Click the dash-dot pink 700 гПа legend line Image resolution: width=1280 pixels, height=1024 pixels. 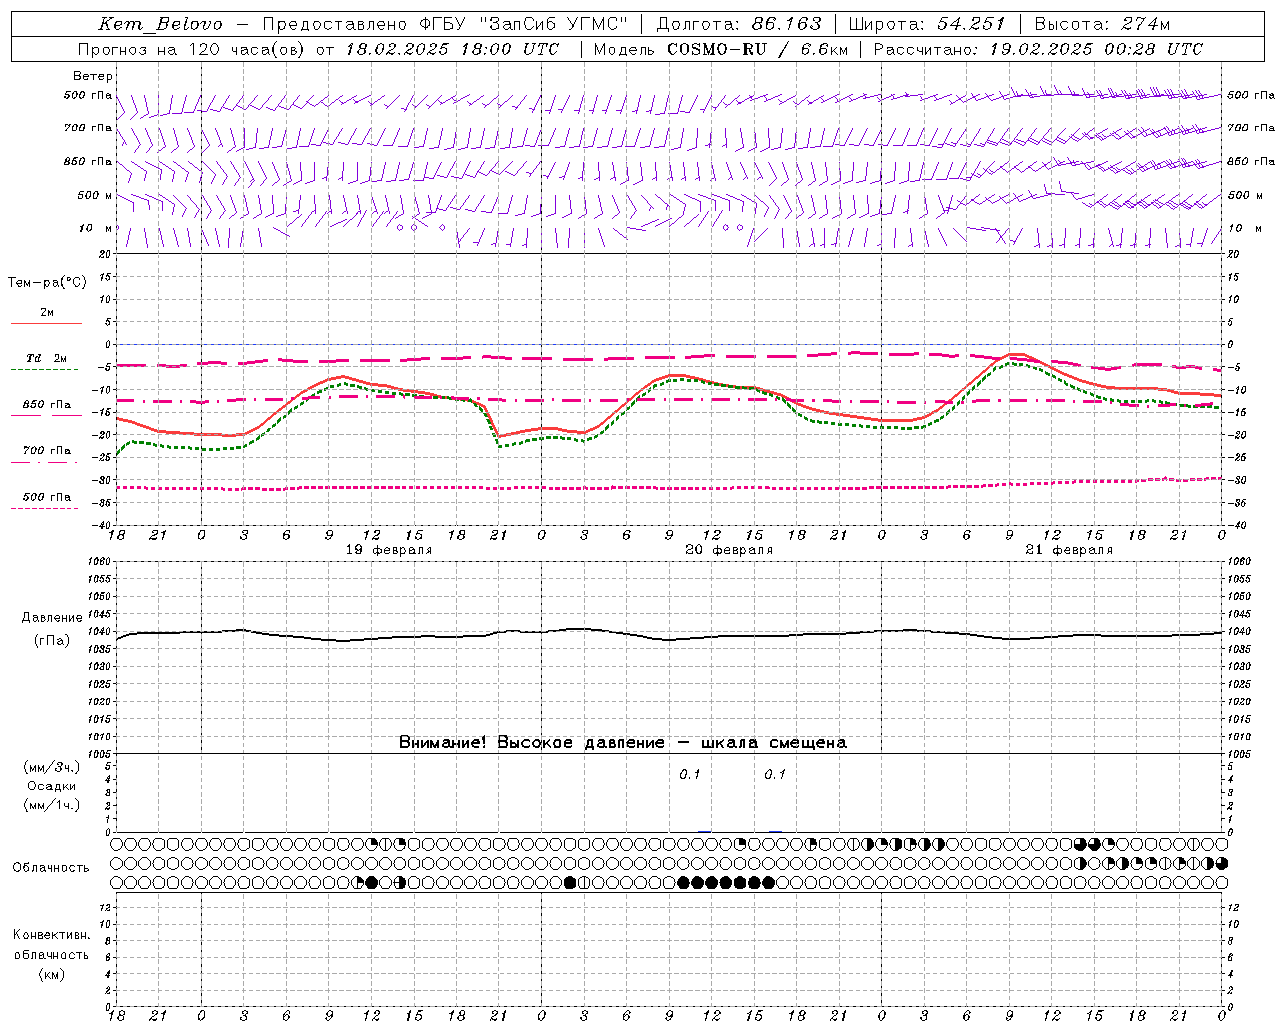pyautogui.click(x=45, y=462)
